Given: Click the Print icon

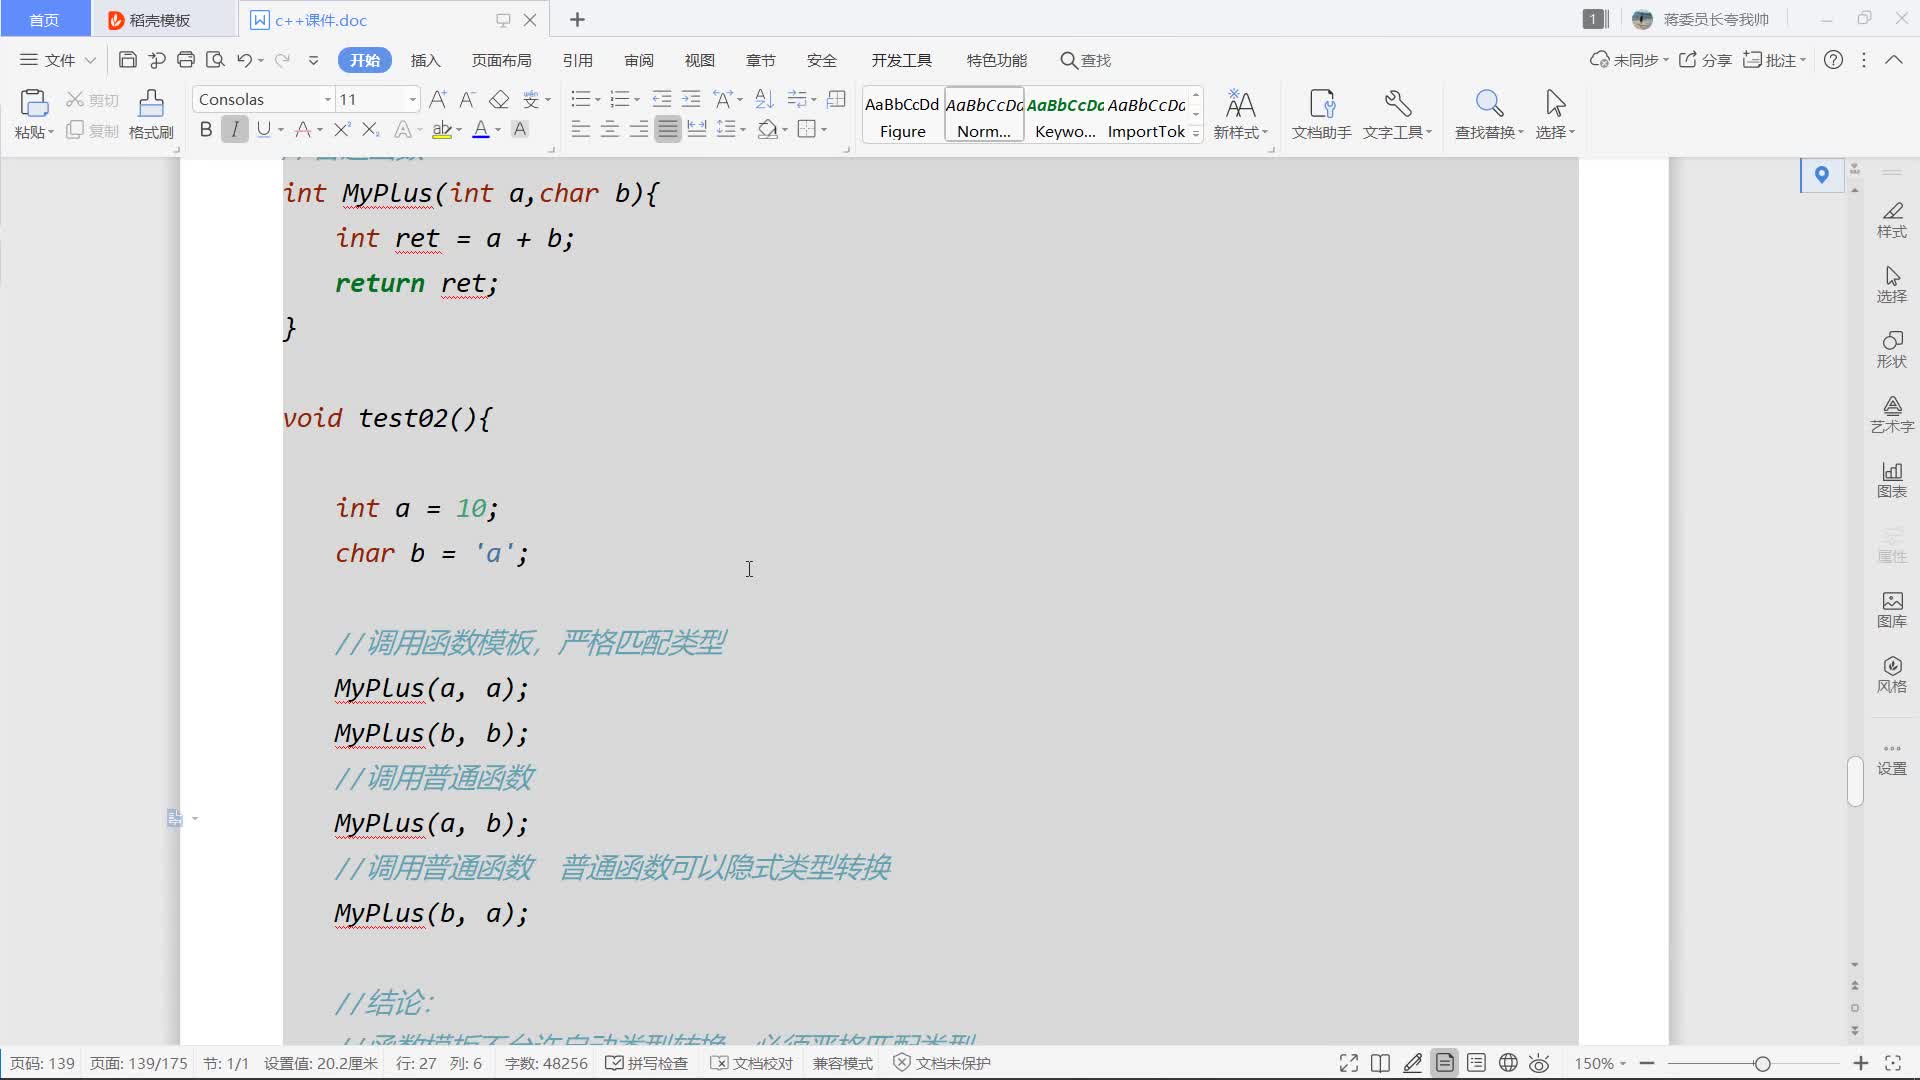Looking at the screenshot, I should click(x=186, y=60).
